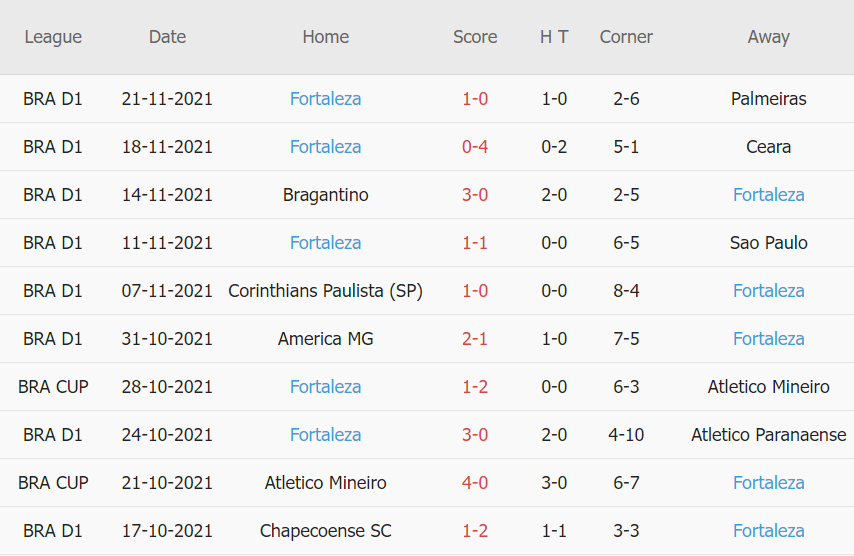Open Chapecoense SC team link
The width and height of the screenshot is (854, 556).
tap(325, 531)
